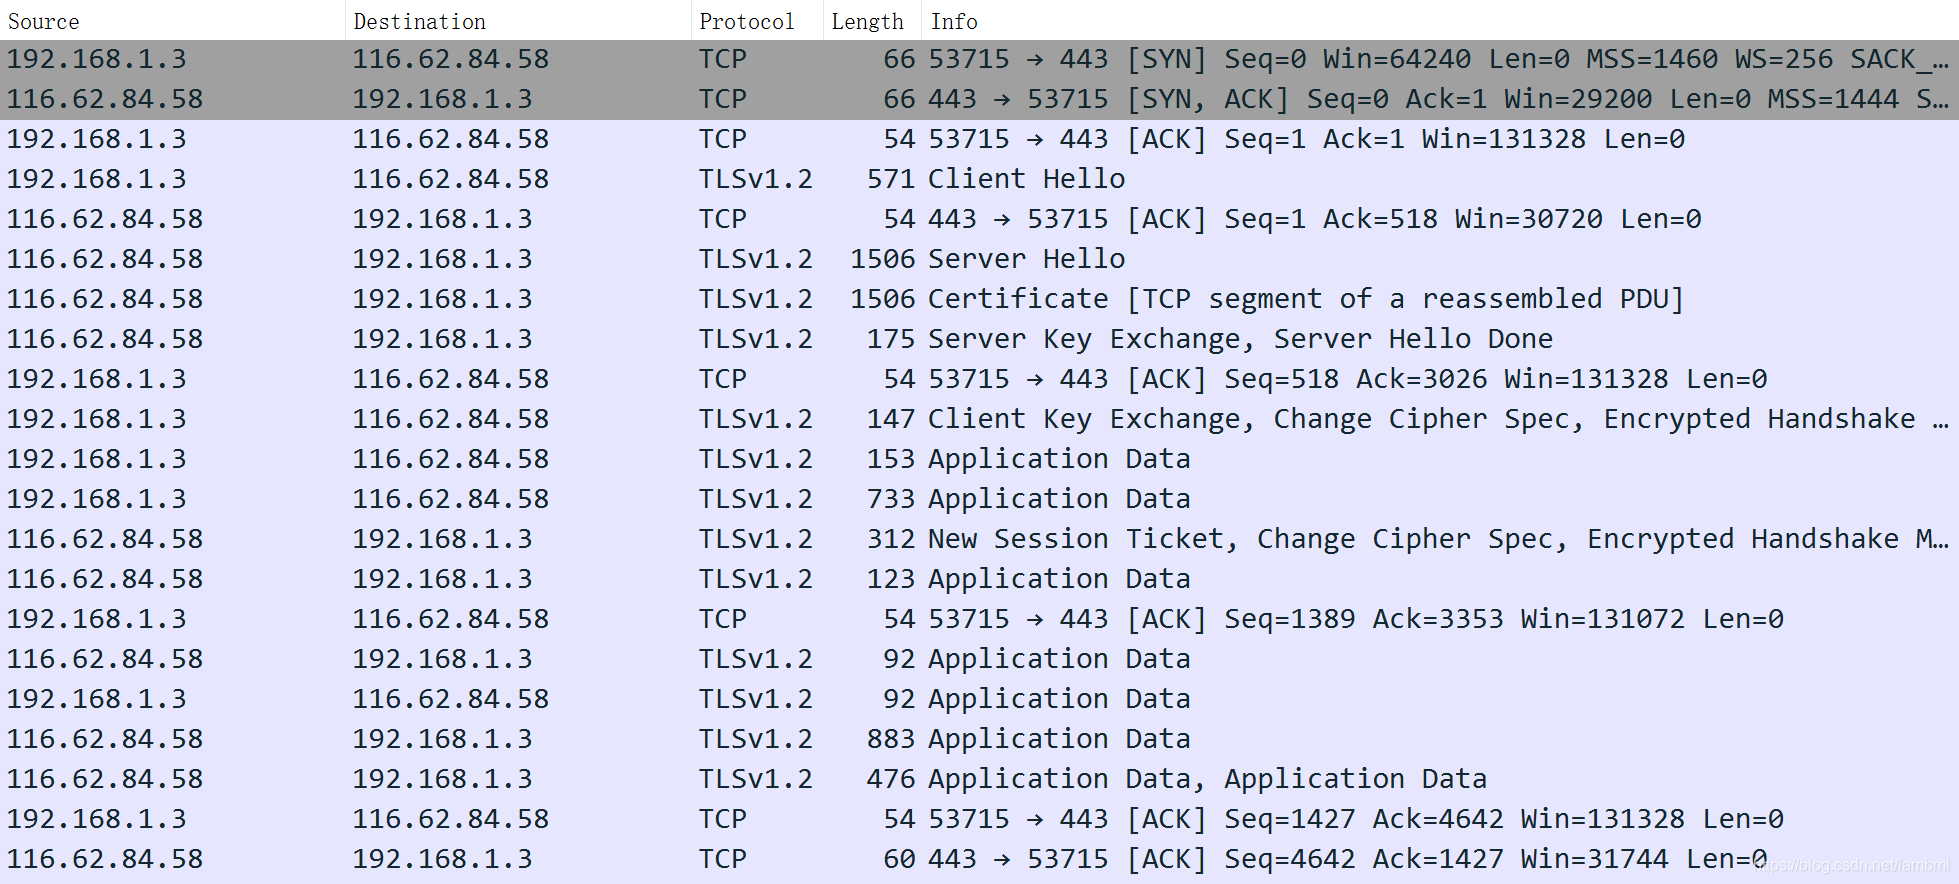1959x884 pixels.
Task: Select the New Session Ticket packet row
Action: [979, 540]
